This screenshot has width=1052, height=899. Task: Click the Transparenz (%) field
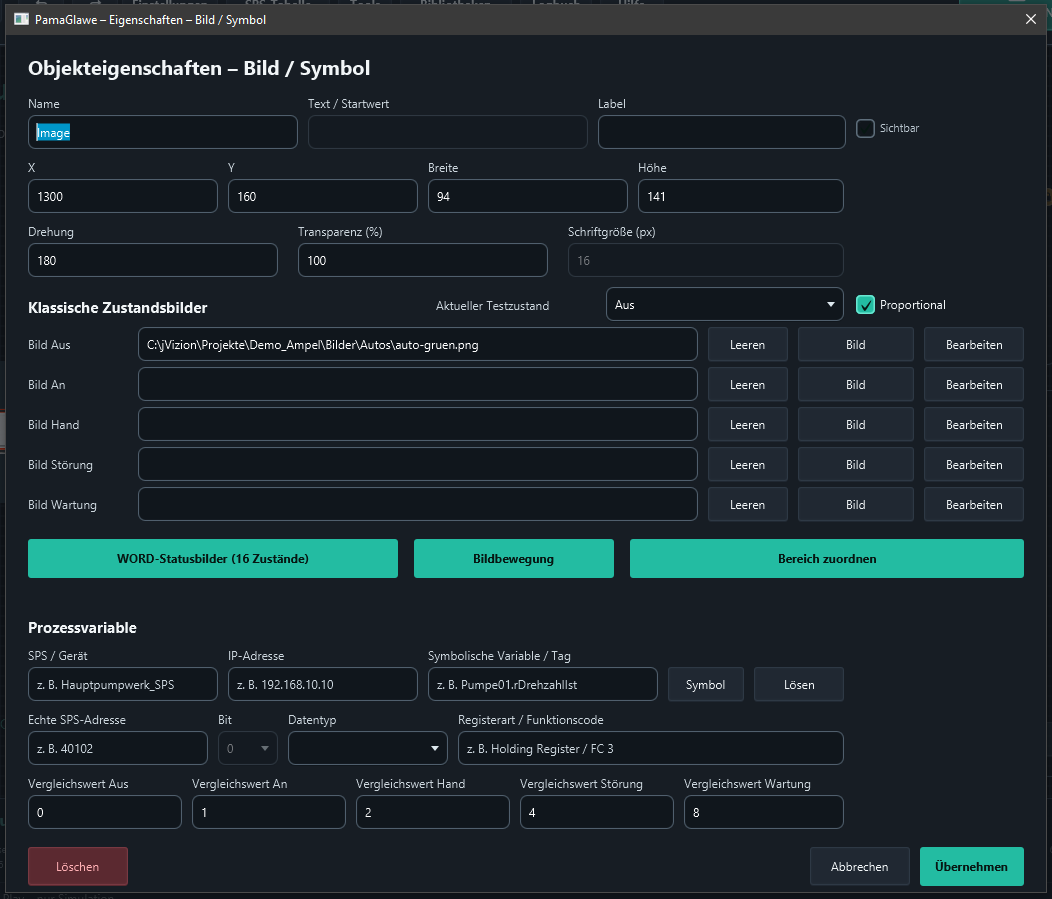tap(423, 260)
